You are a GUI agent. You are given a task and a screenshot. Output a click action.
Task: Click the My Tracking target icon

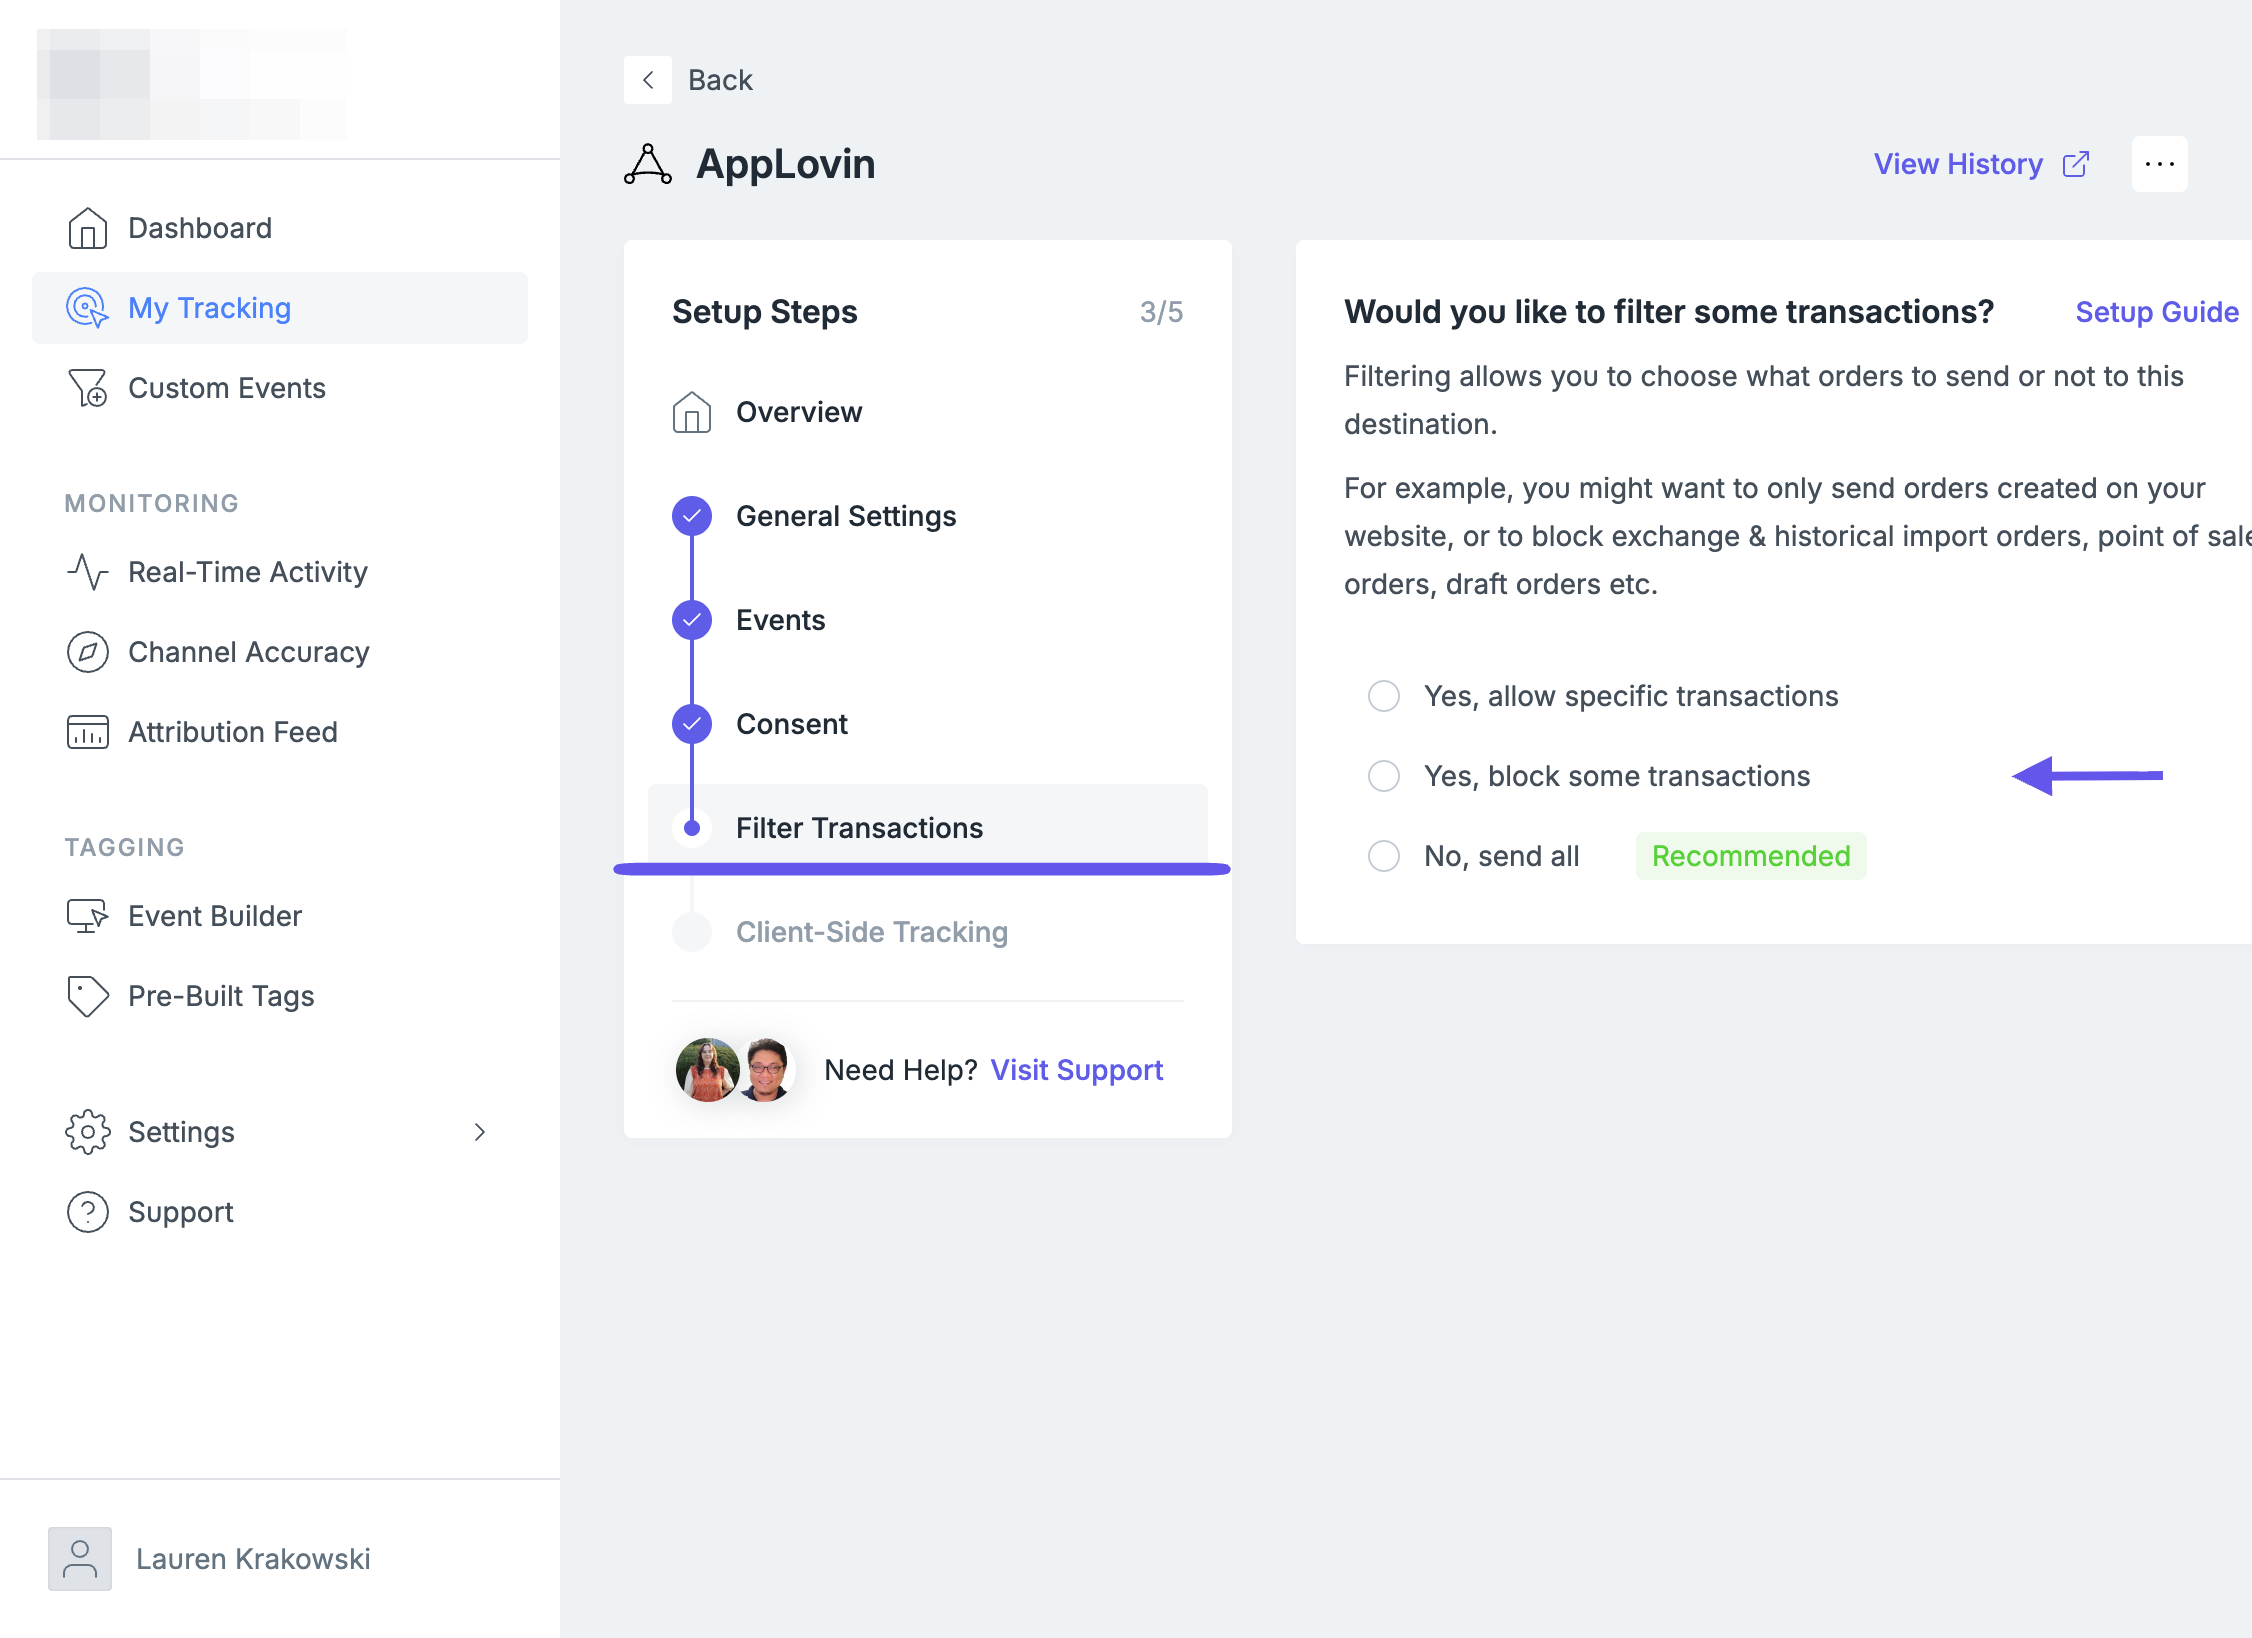[88, 308]
